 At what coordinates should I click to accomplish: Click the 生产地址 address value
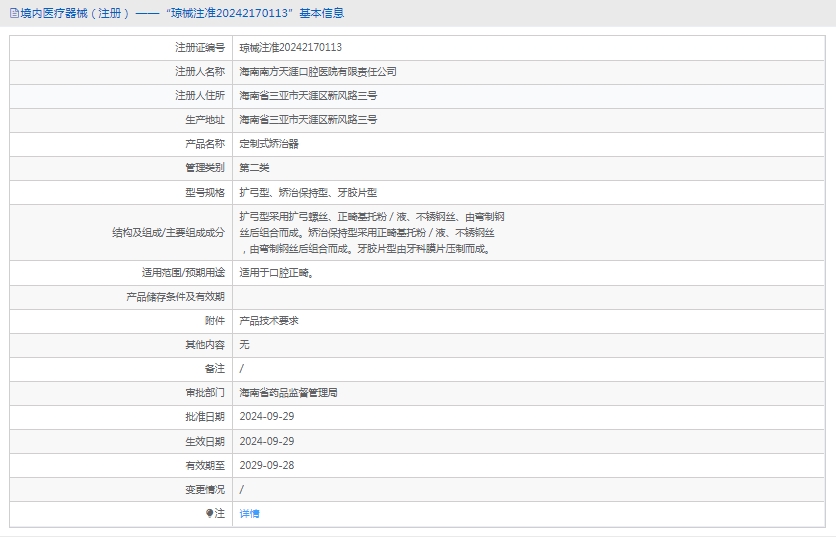pos(308,120)
